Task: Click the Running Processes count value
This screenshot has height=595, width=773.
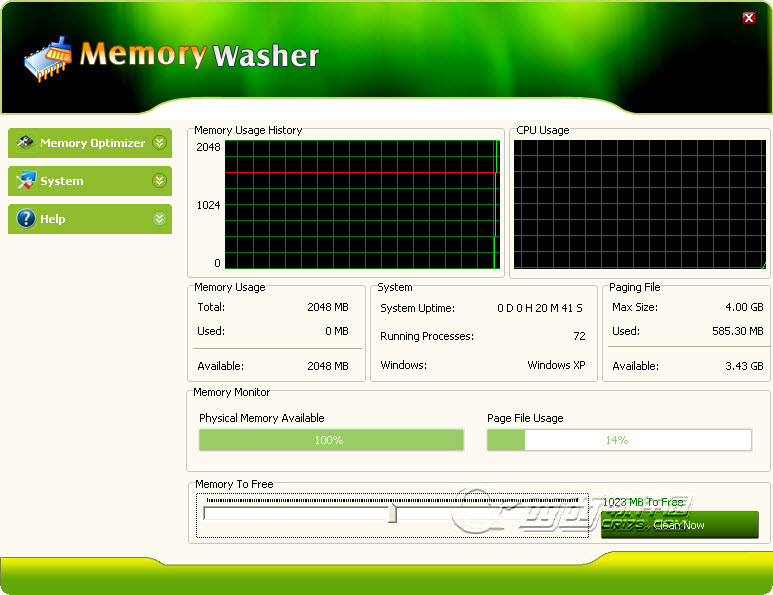Action: pyautogui.click(x=579, y=337)
